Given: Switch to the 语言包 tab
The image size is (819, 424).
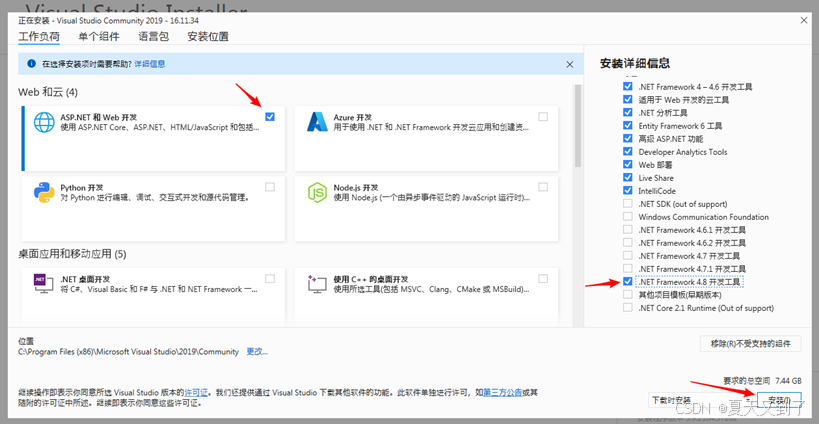Looking at the screenshot, I should click(x=154, y=37).
